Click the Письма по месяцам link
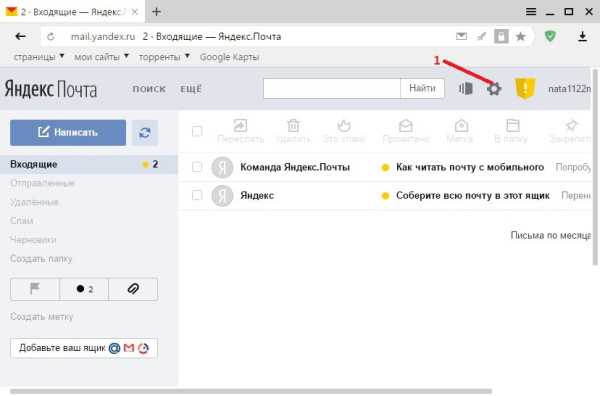 point(550,235)
